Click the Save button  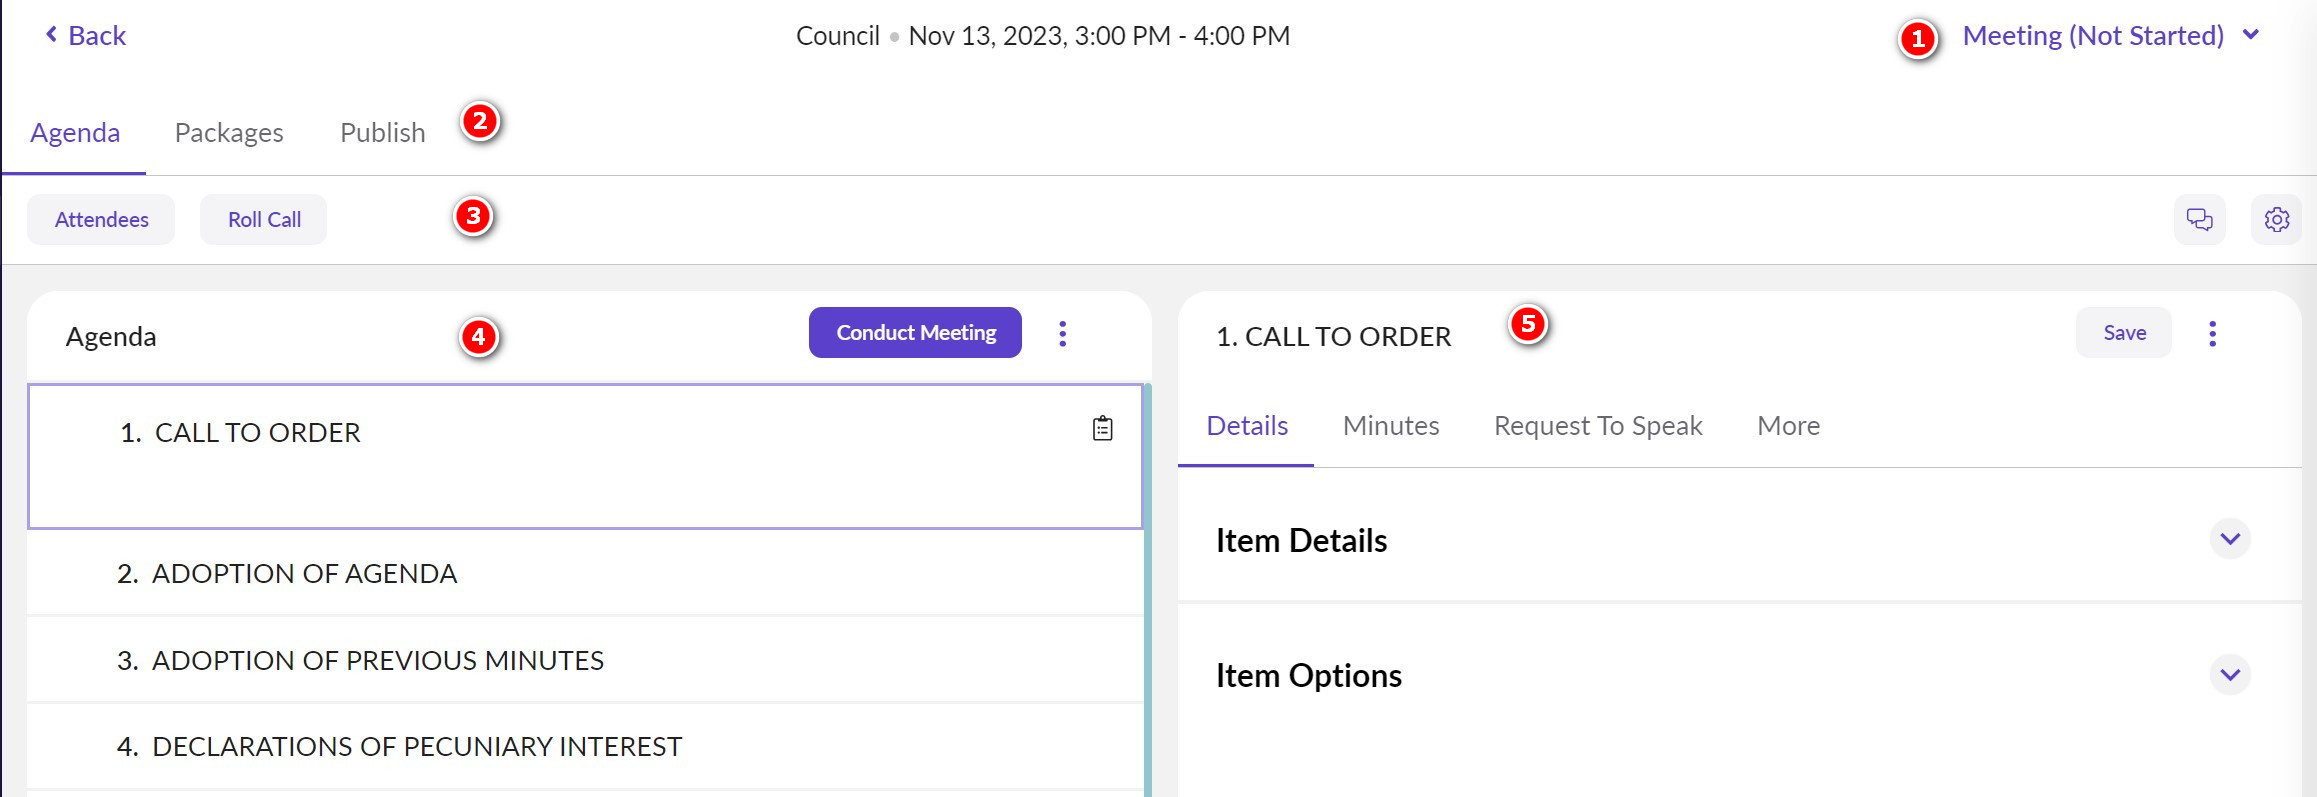coord(2124,333)
